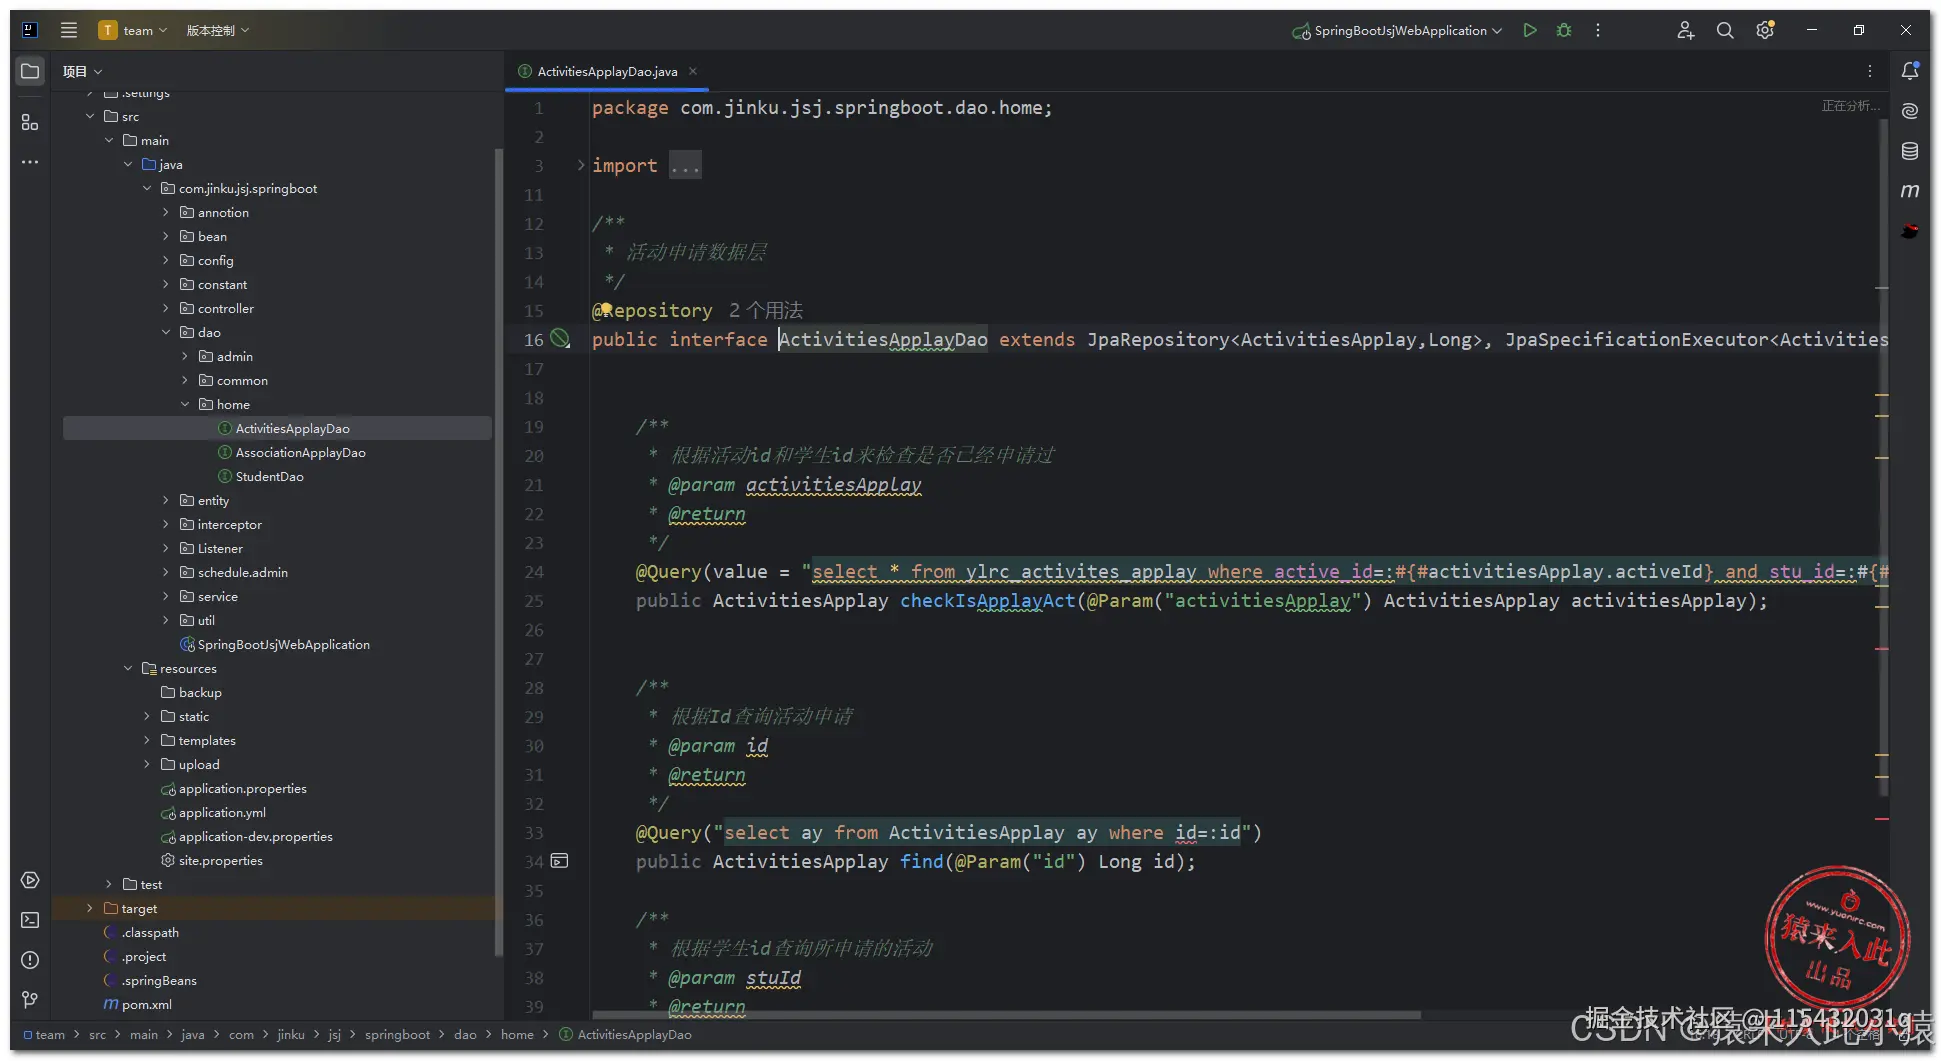Show more tool windows ellipsis

point(30,162)
